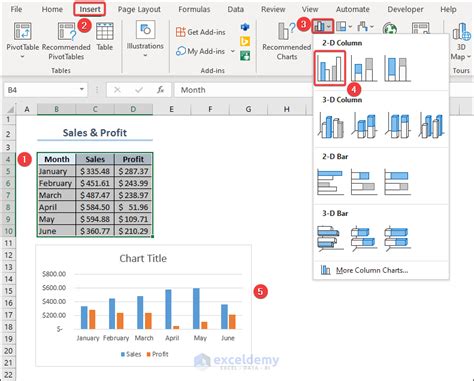Select 2-D Clustered Column chart
474x381 pixels.
click(330, 68)
